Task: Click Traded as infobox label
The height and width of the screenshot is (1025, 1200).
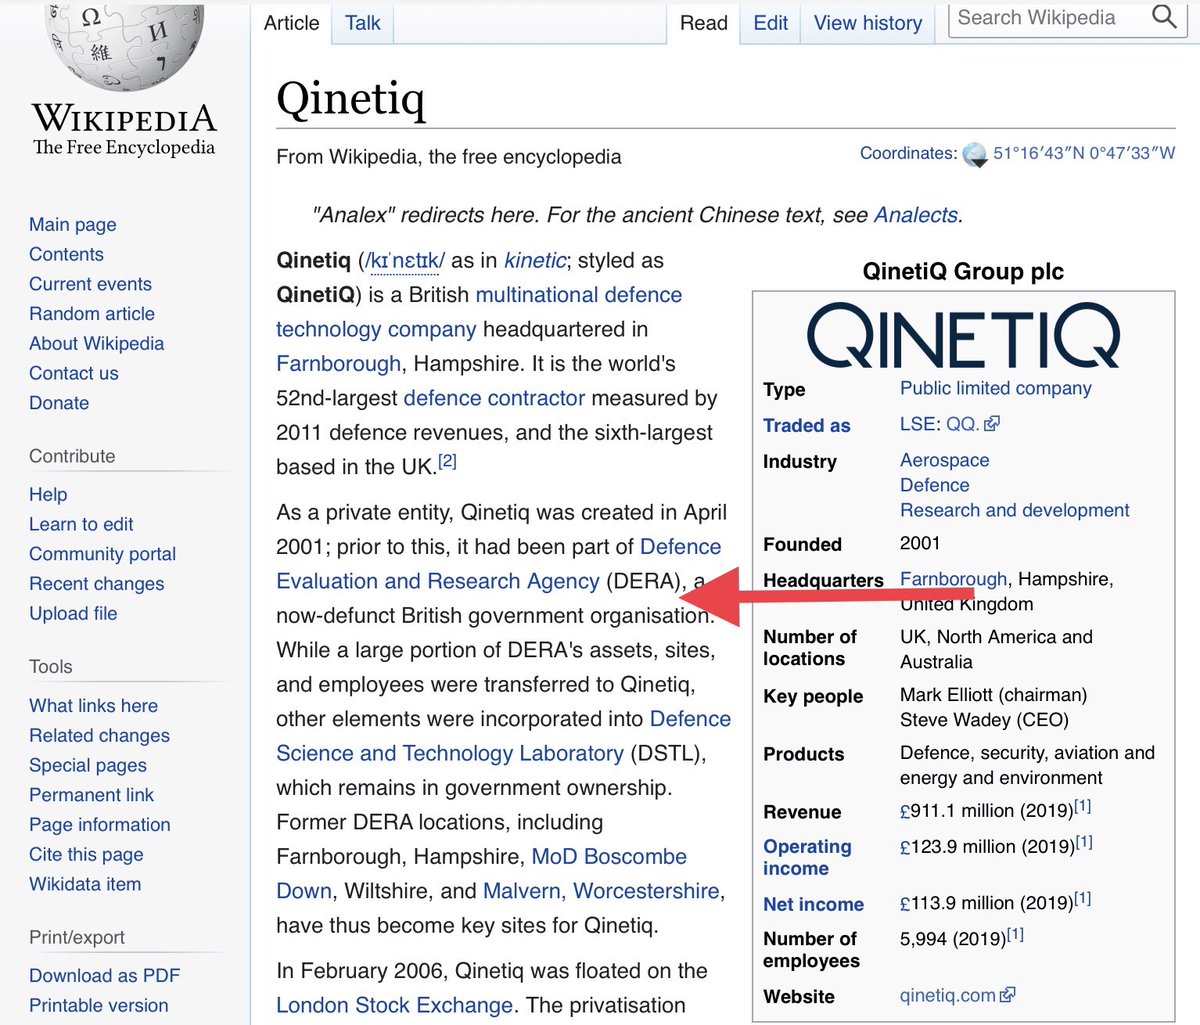Action: (807, 425)
